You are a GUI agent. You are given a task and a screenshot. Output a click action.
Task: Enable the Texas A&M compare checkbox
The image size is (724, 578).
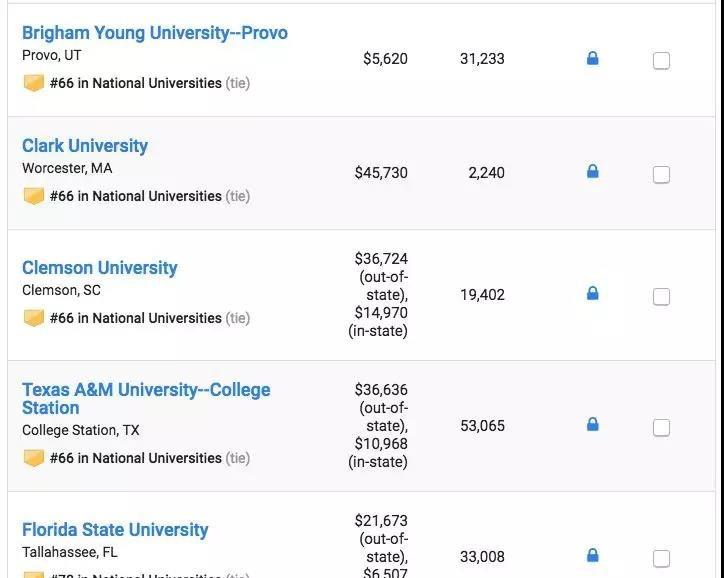(661, 428)
